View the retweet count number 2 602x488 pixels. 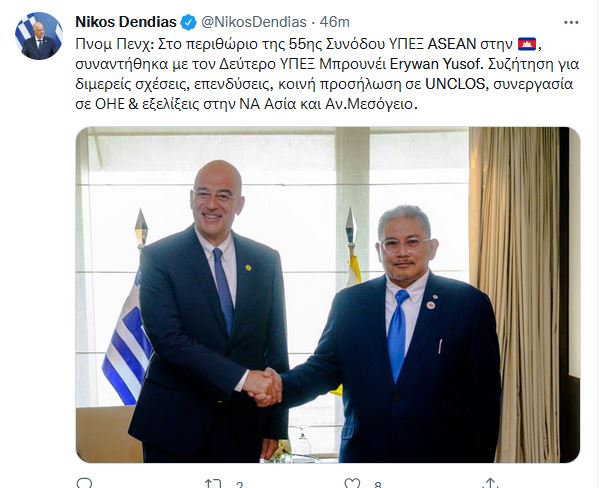(x=240, y=485)
